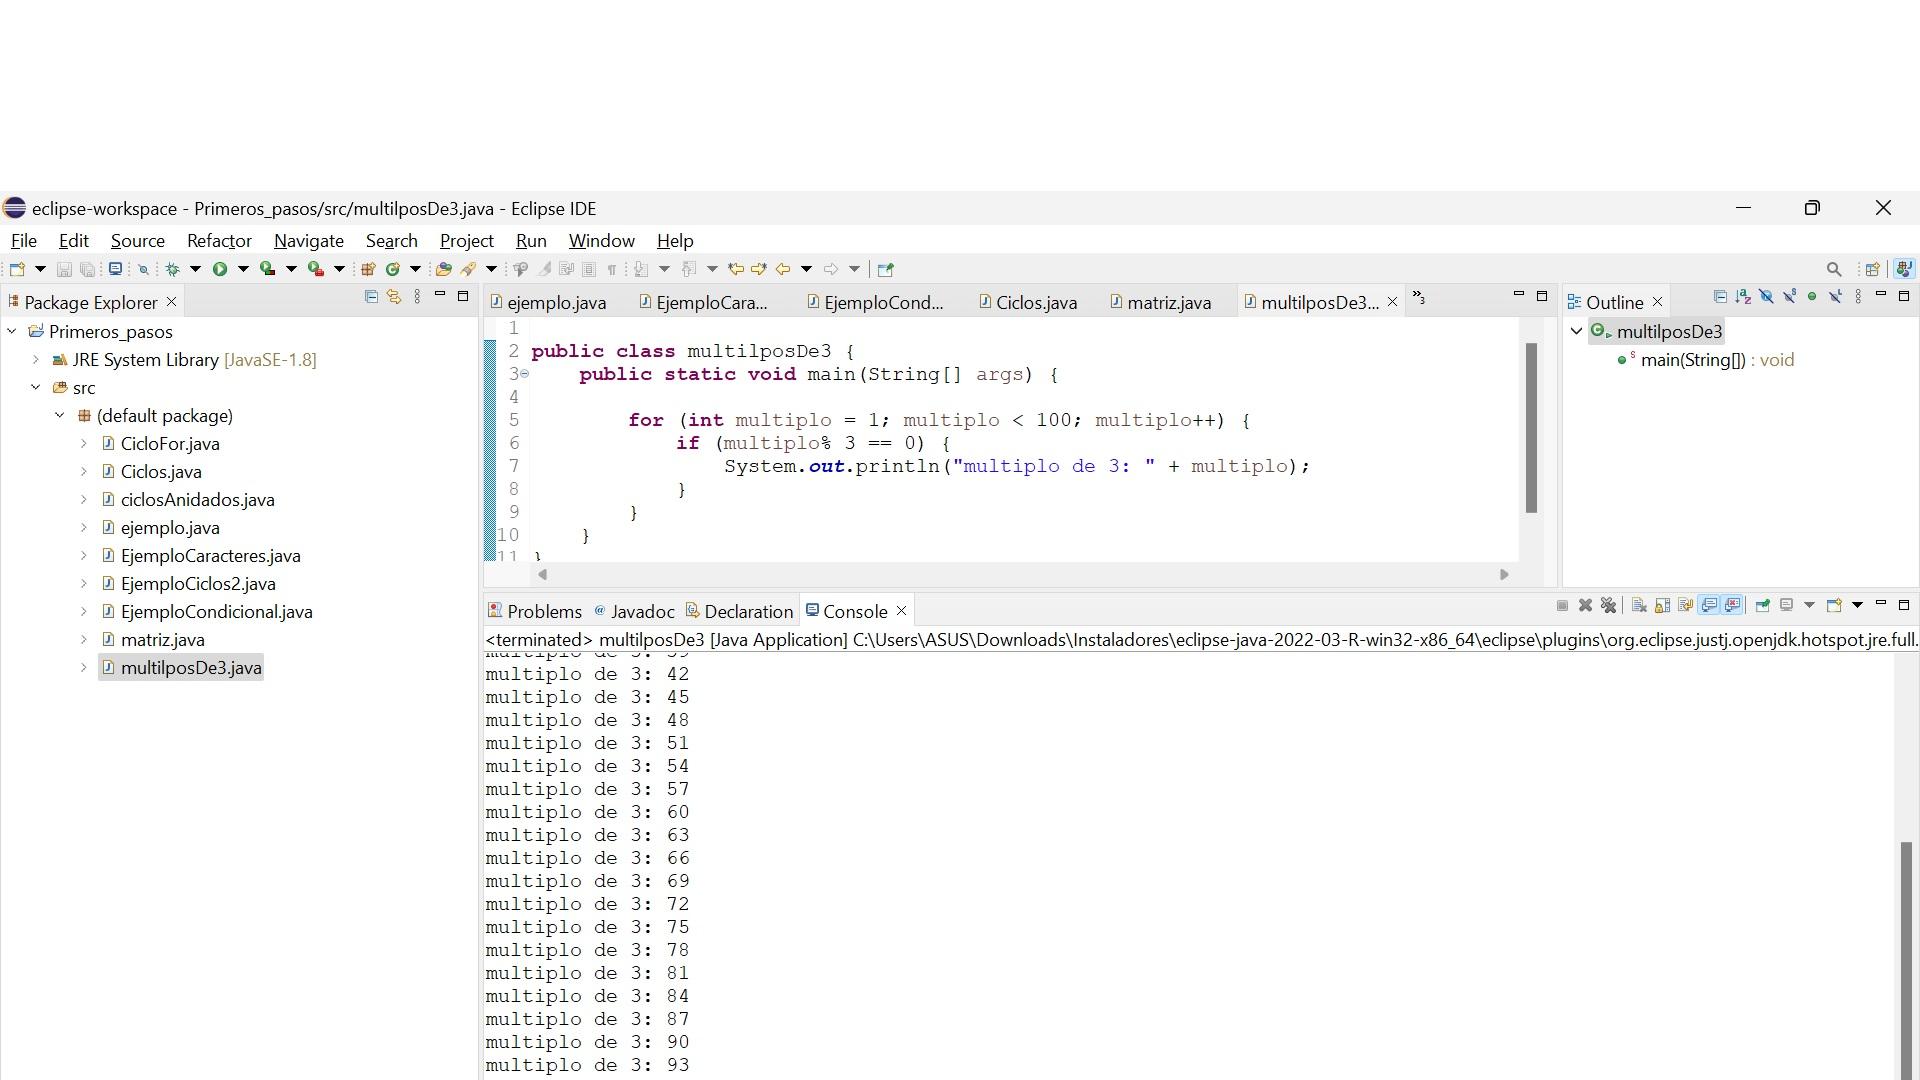Switch to the Javadoc tab
This screenshot has height=1080, width=1920.
pyautogui.click(x=634, y=611)
